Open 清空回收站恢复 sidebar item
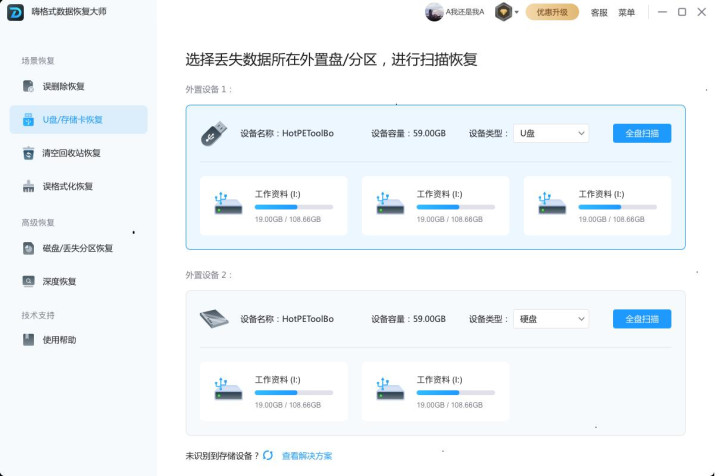Image resolution: width=719 pixels, height=476 pixels. coord(71,153)
